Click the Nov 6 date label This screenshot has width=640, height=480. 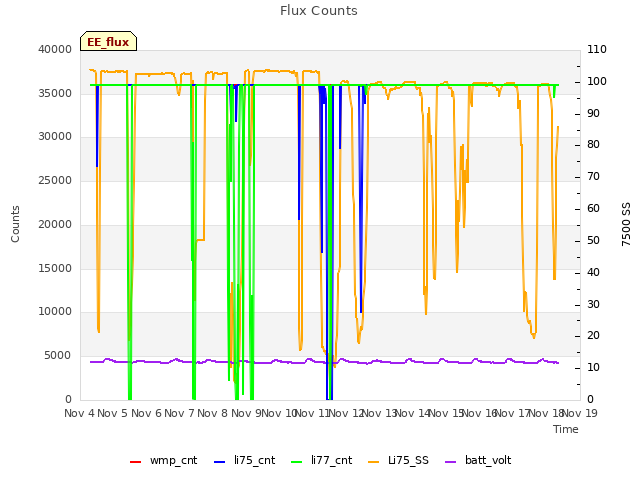tap(146, 413)
